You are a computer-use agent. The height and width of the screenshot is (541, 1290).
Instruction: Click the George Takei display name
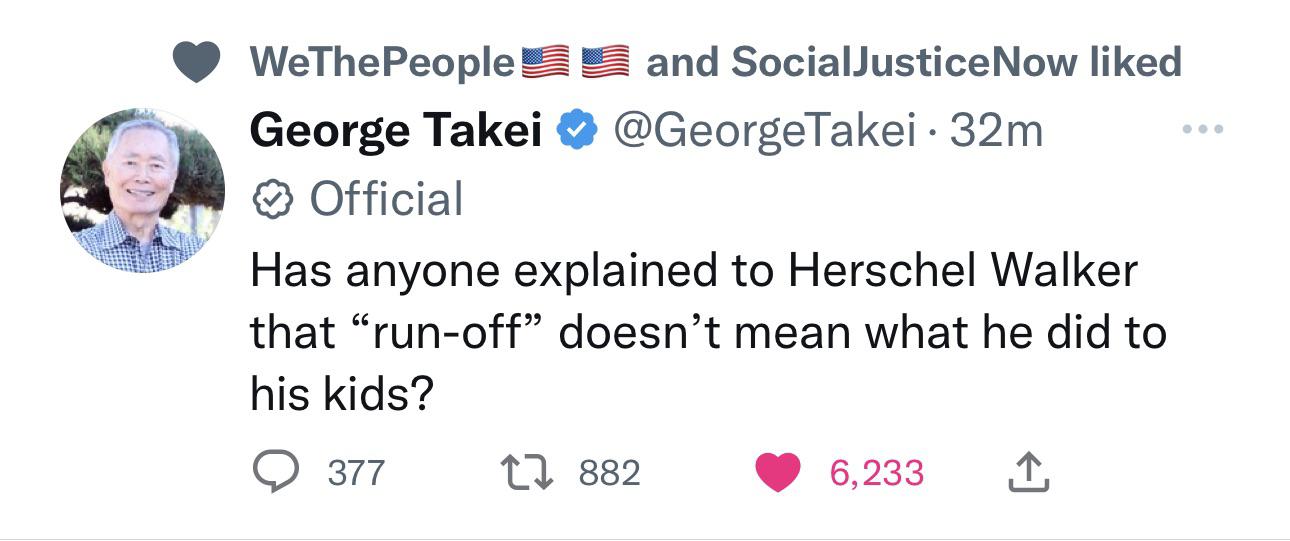[x=395, y=131]
